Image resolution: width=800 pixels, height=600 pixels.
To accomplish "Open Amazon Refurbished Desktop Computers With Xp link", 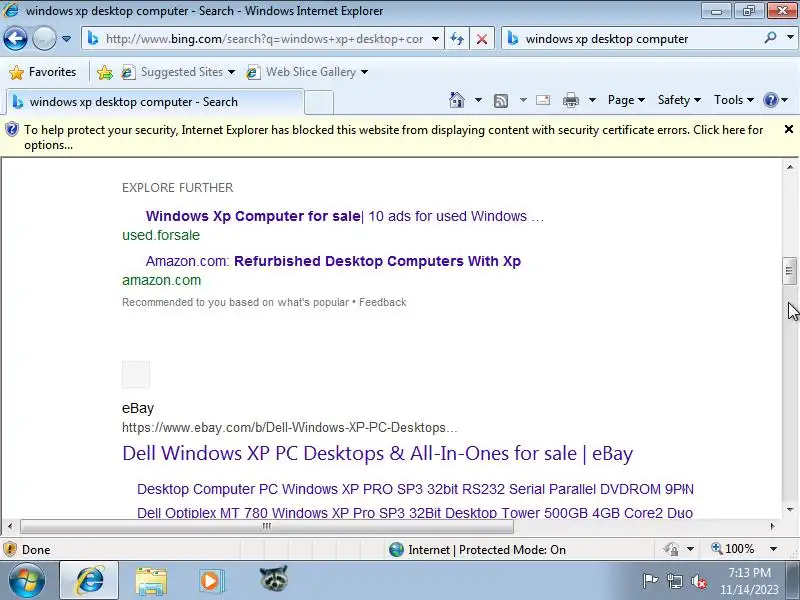I will (333, 261).
